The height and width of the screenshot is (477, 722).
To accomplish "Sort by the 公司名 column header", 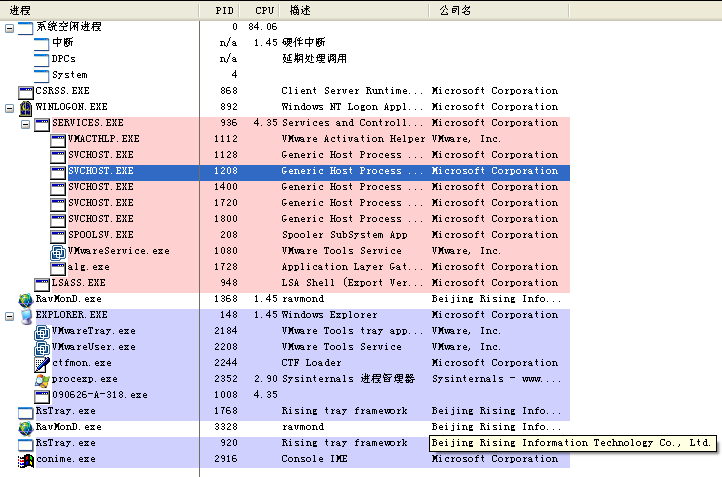I will coord(499,10).
